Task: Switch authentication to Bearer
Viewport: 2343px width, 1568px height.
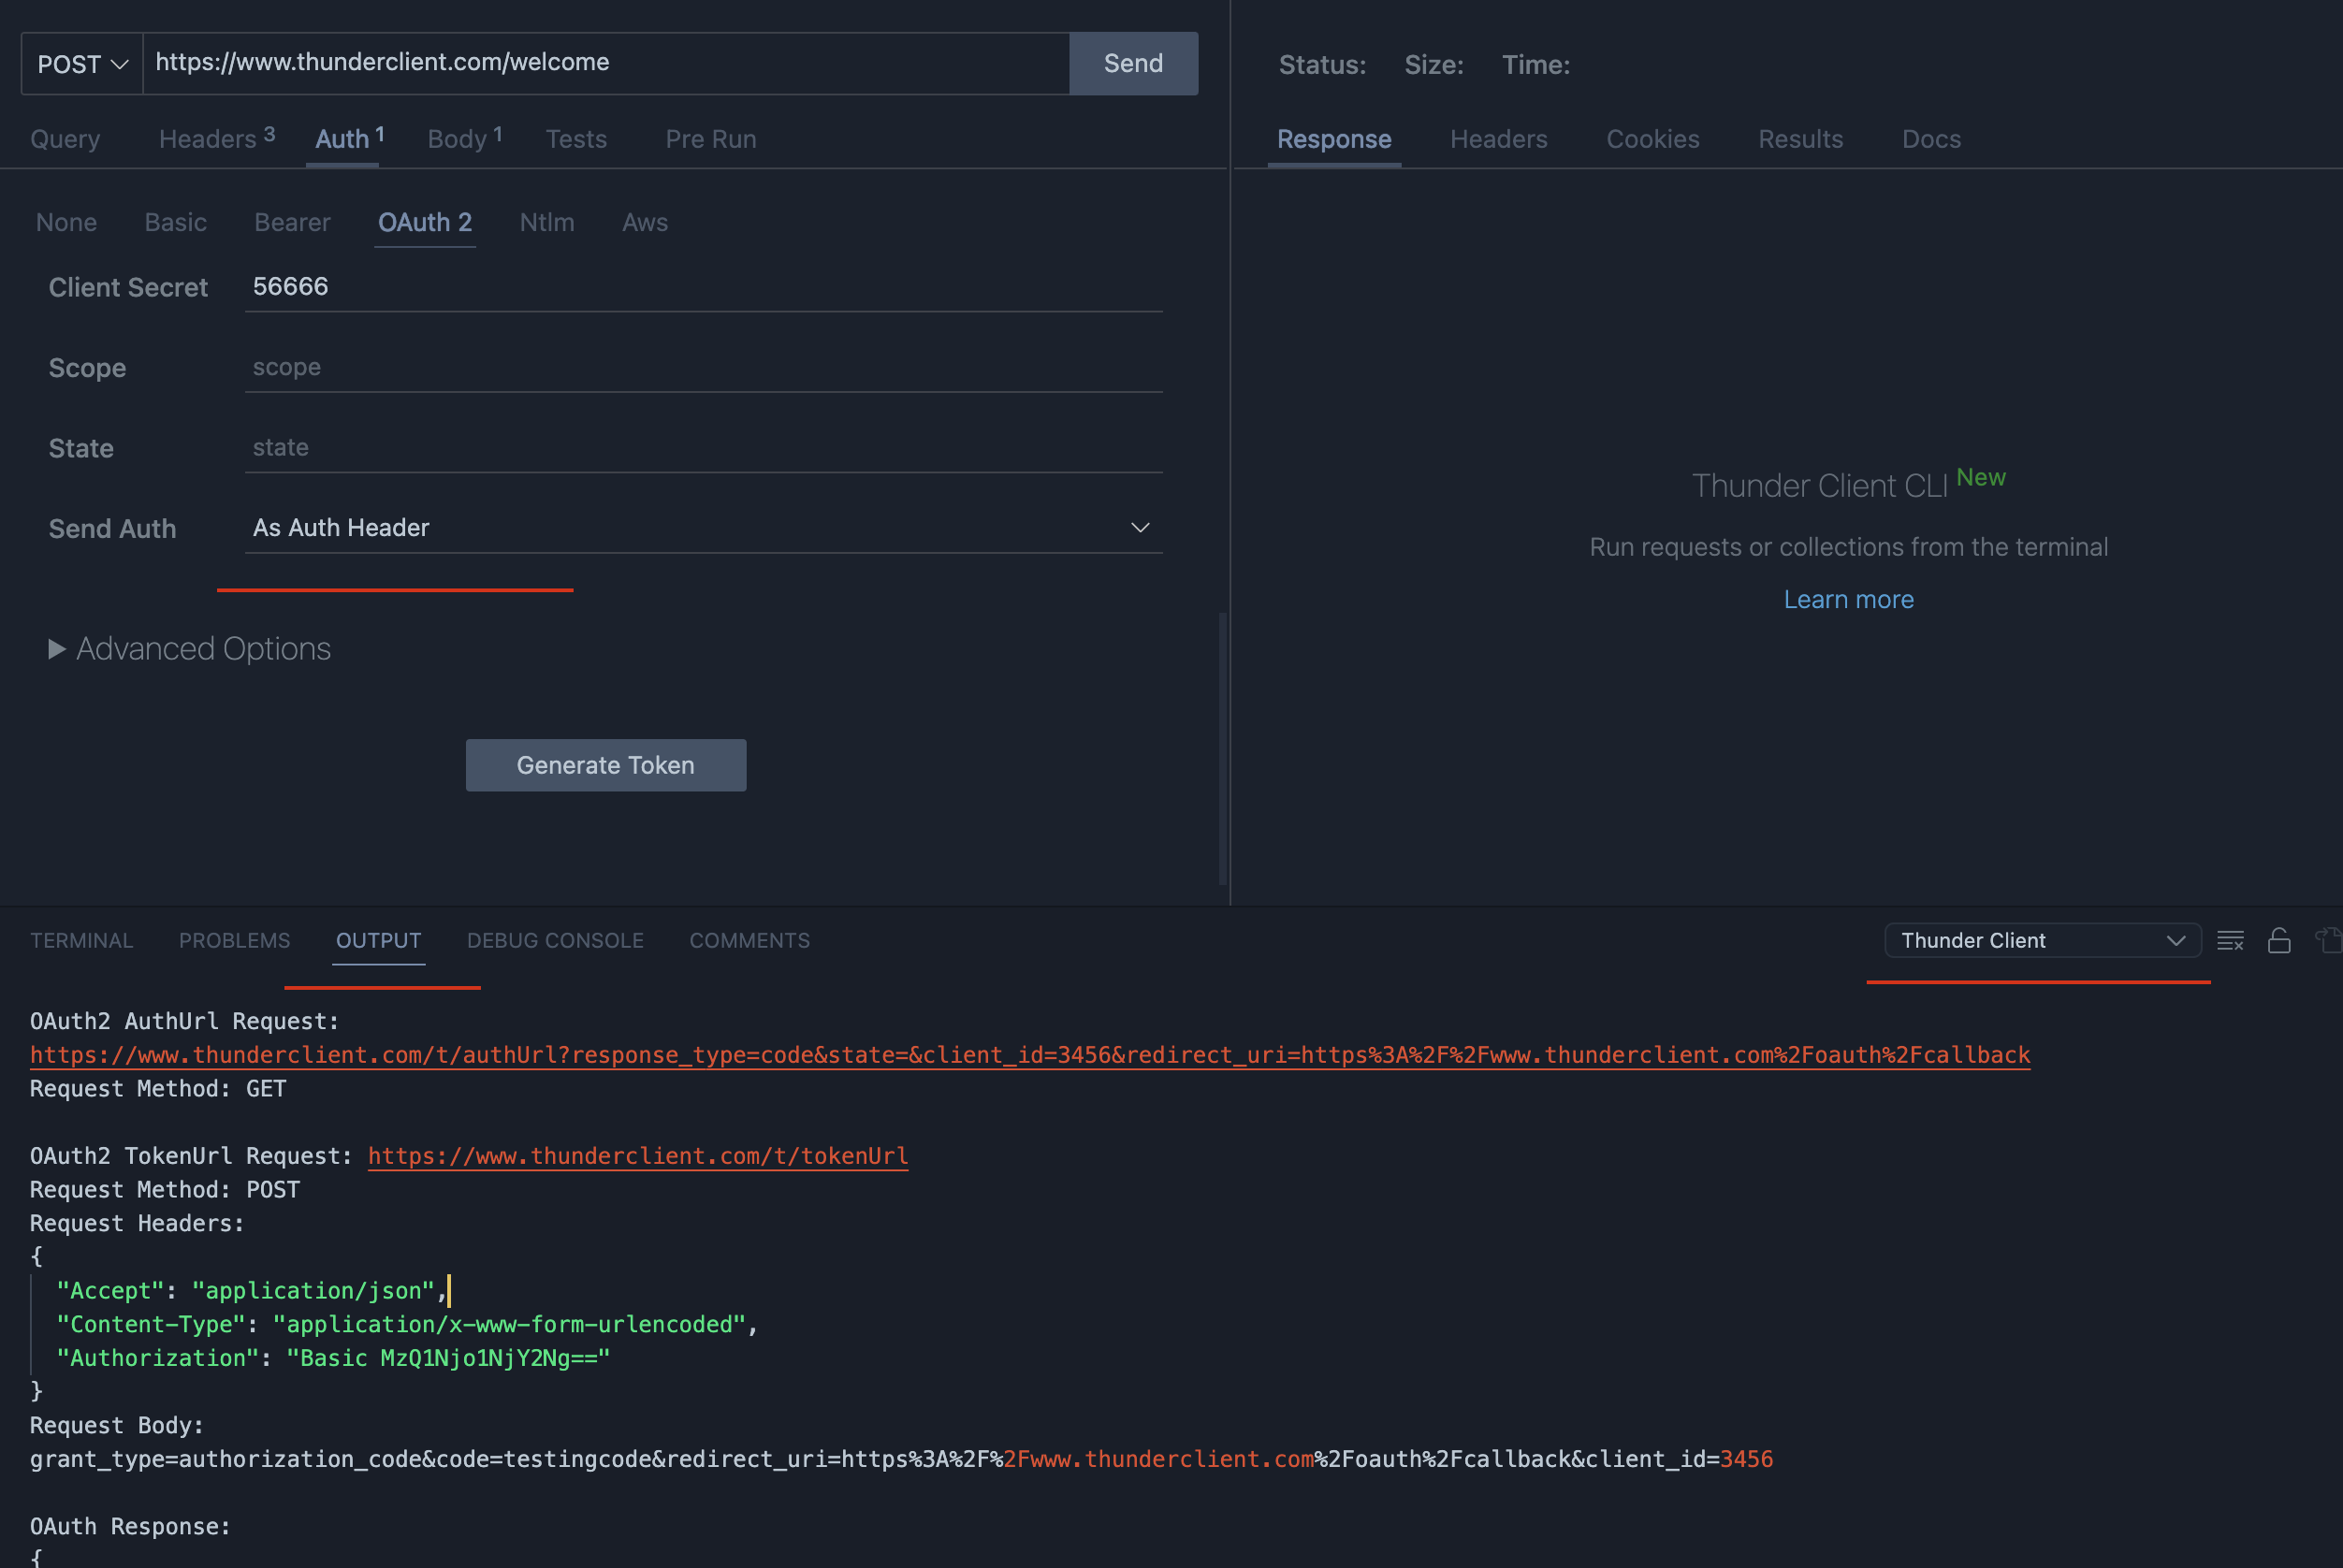Action: coord(291,222)
